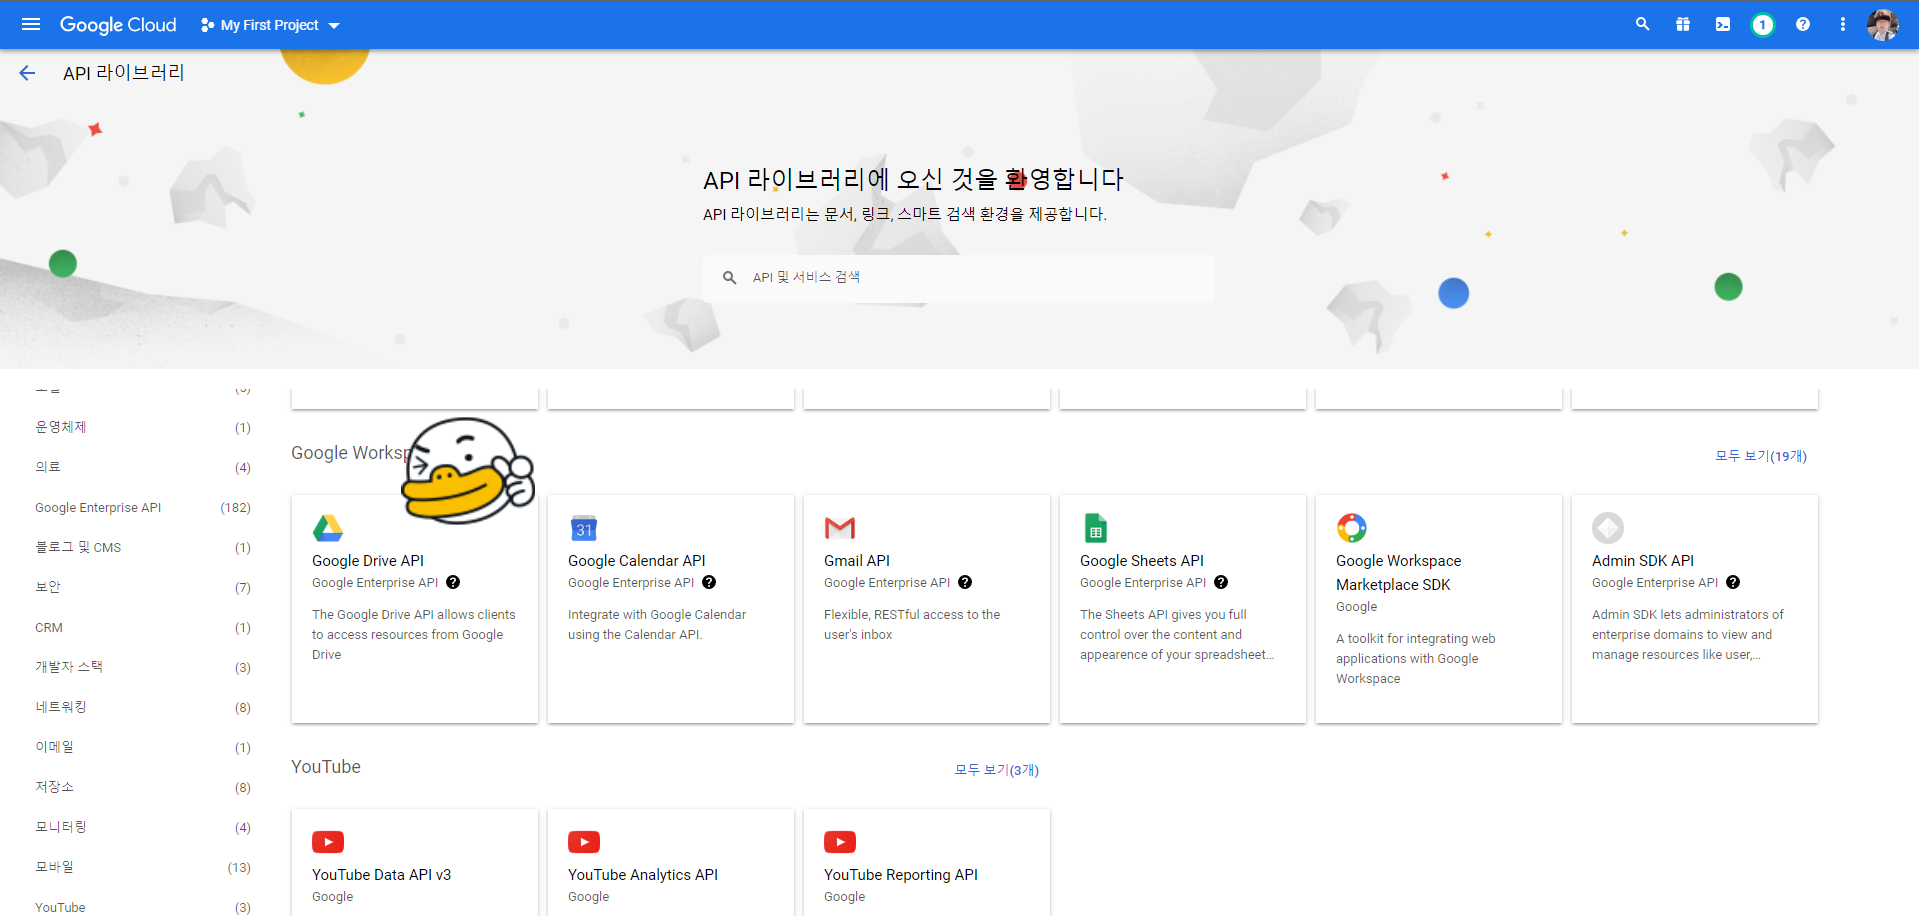Viewport: 1919px width, 916px height.
Task: Click YouTube Analytics API icon
Action: coord(584,842)
